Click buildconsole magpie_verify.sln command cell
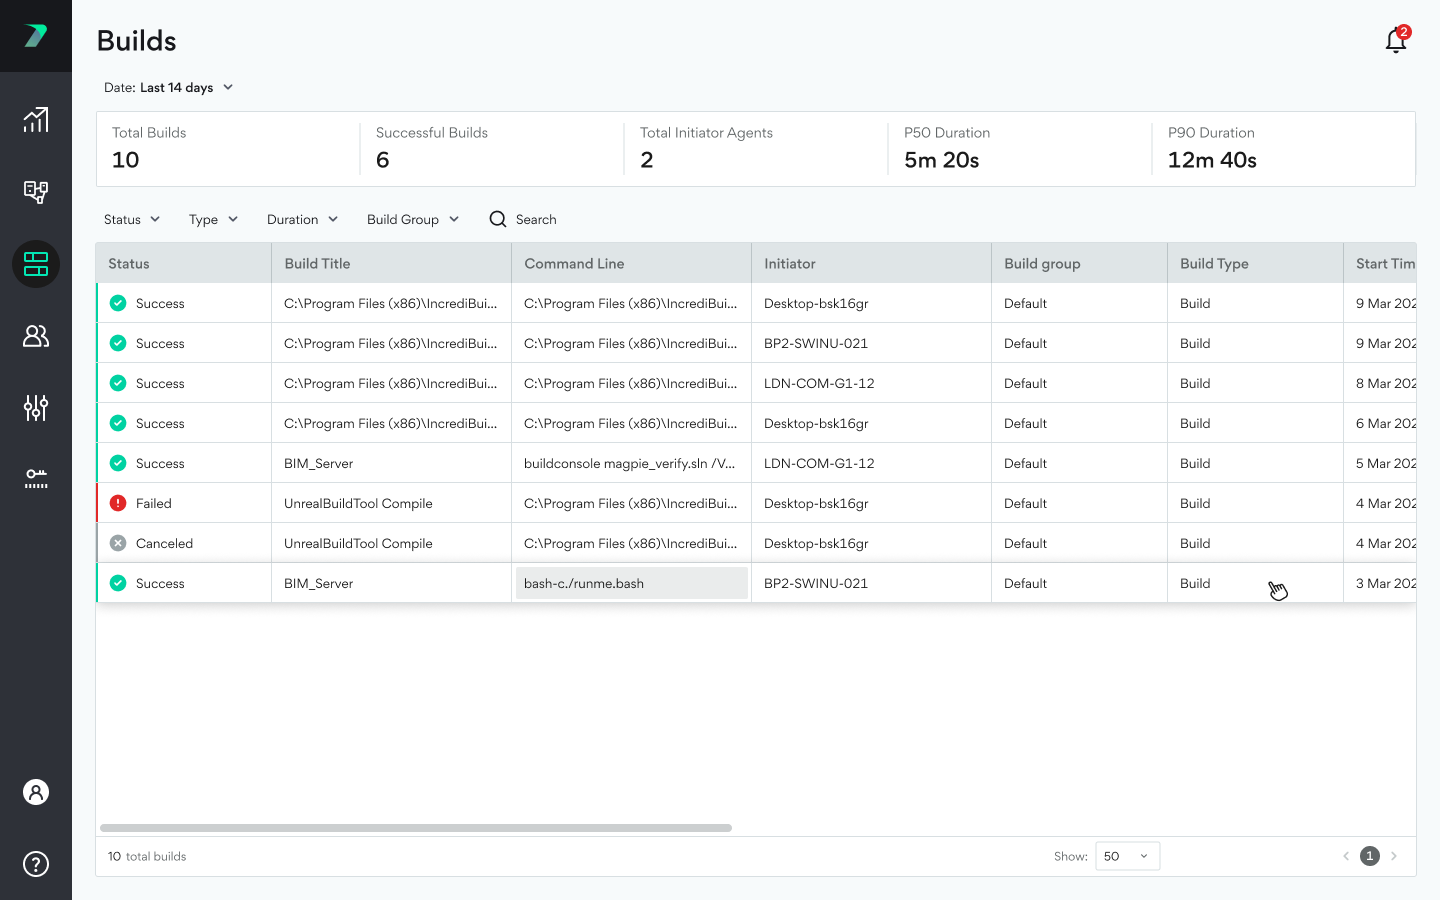This screenshot has height=900, width=1440. click(632, 463)
